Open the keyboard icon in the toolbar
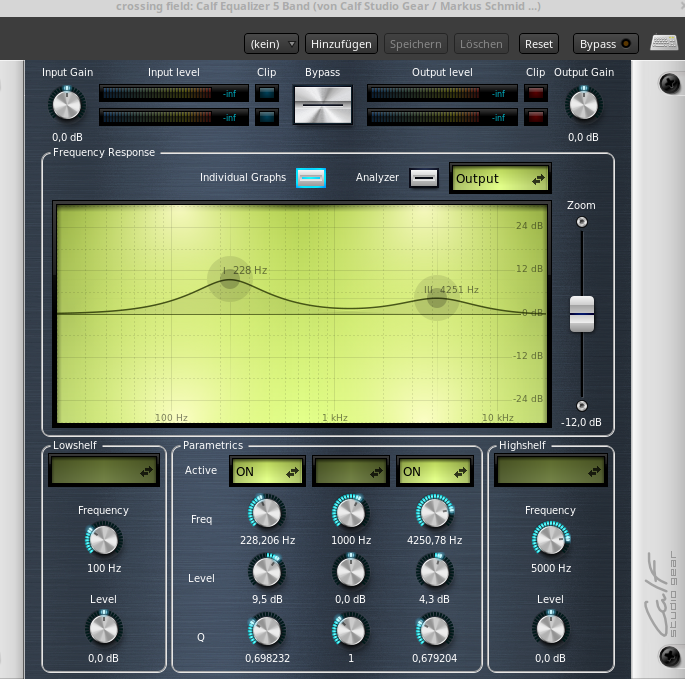 tap(664, 43)
